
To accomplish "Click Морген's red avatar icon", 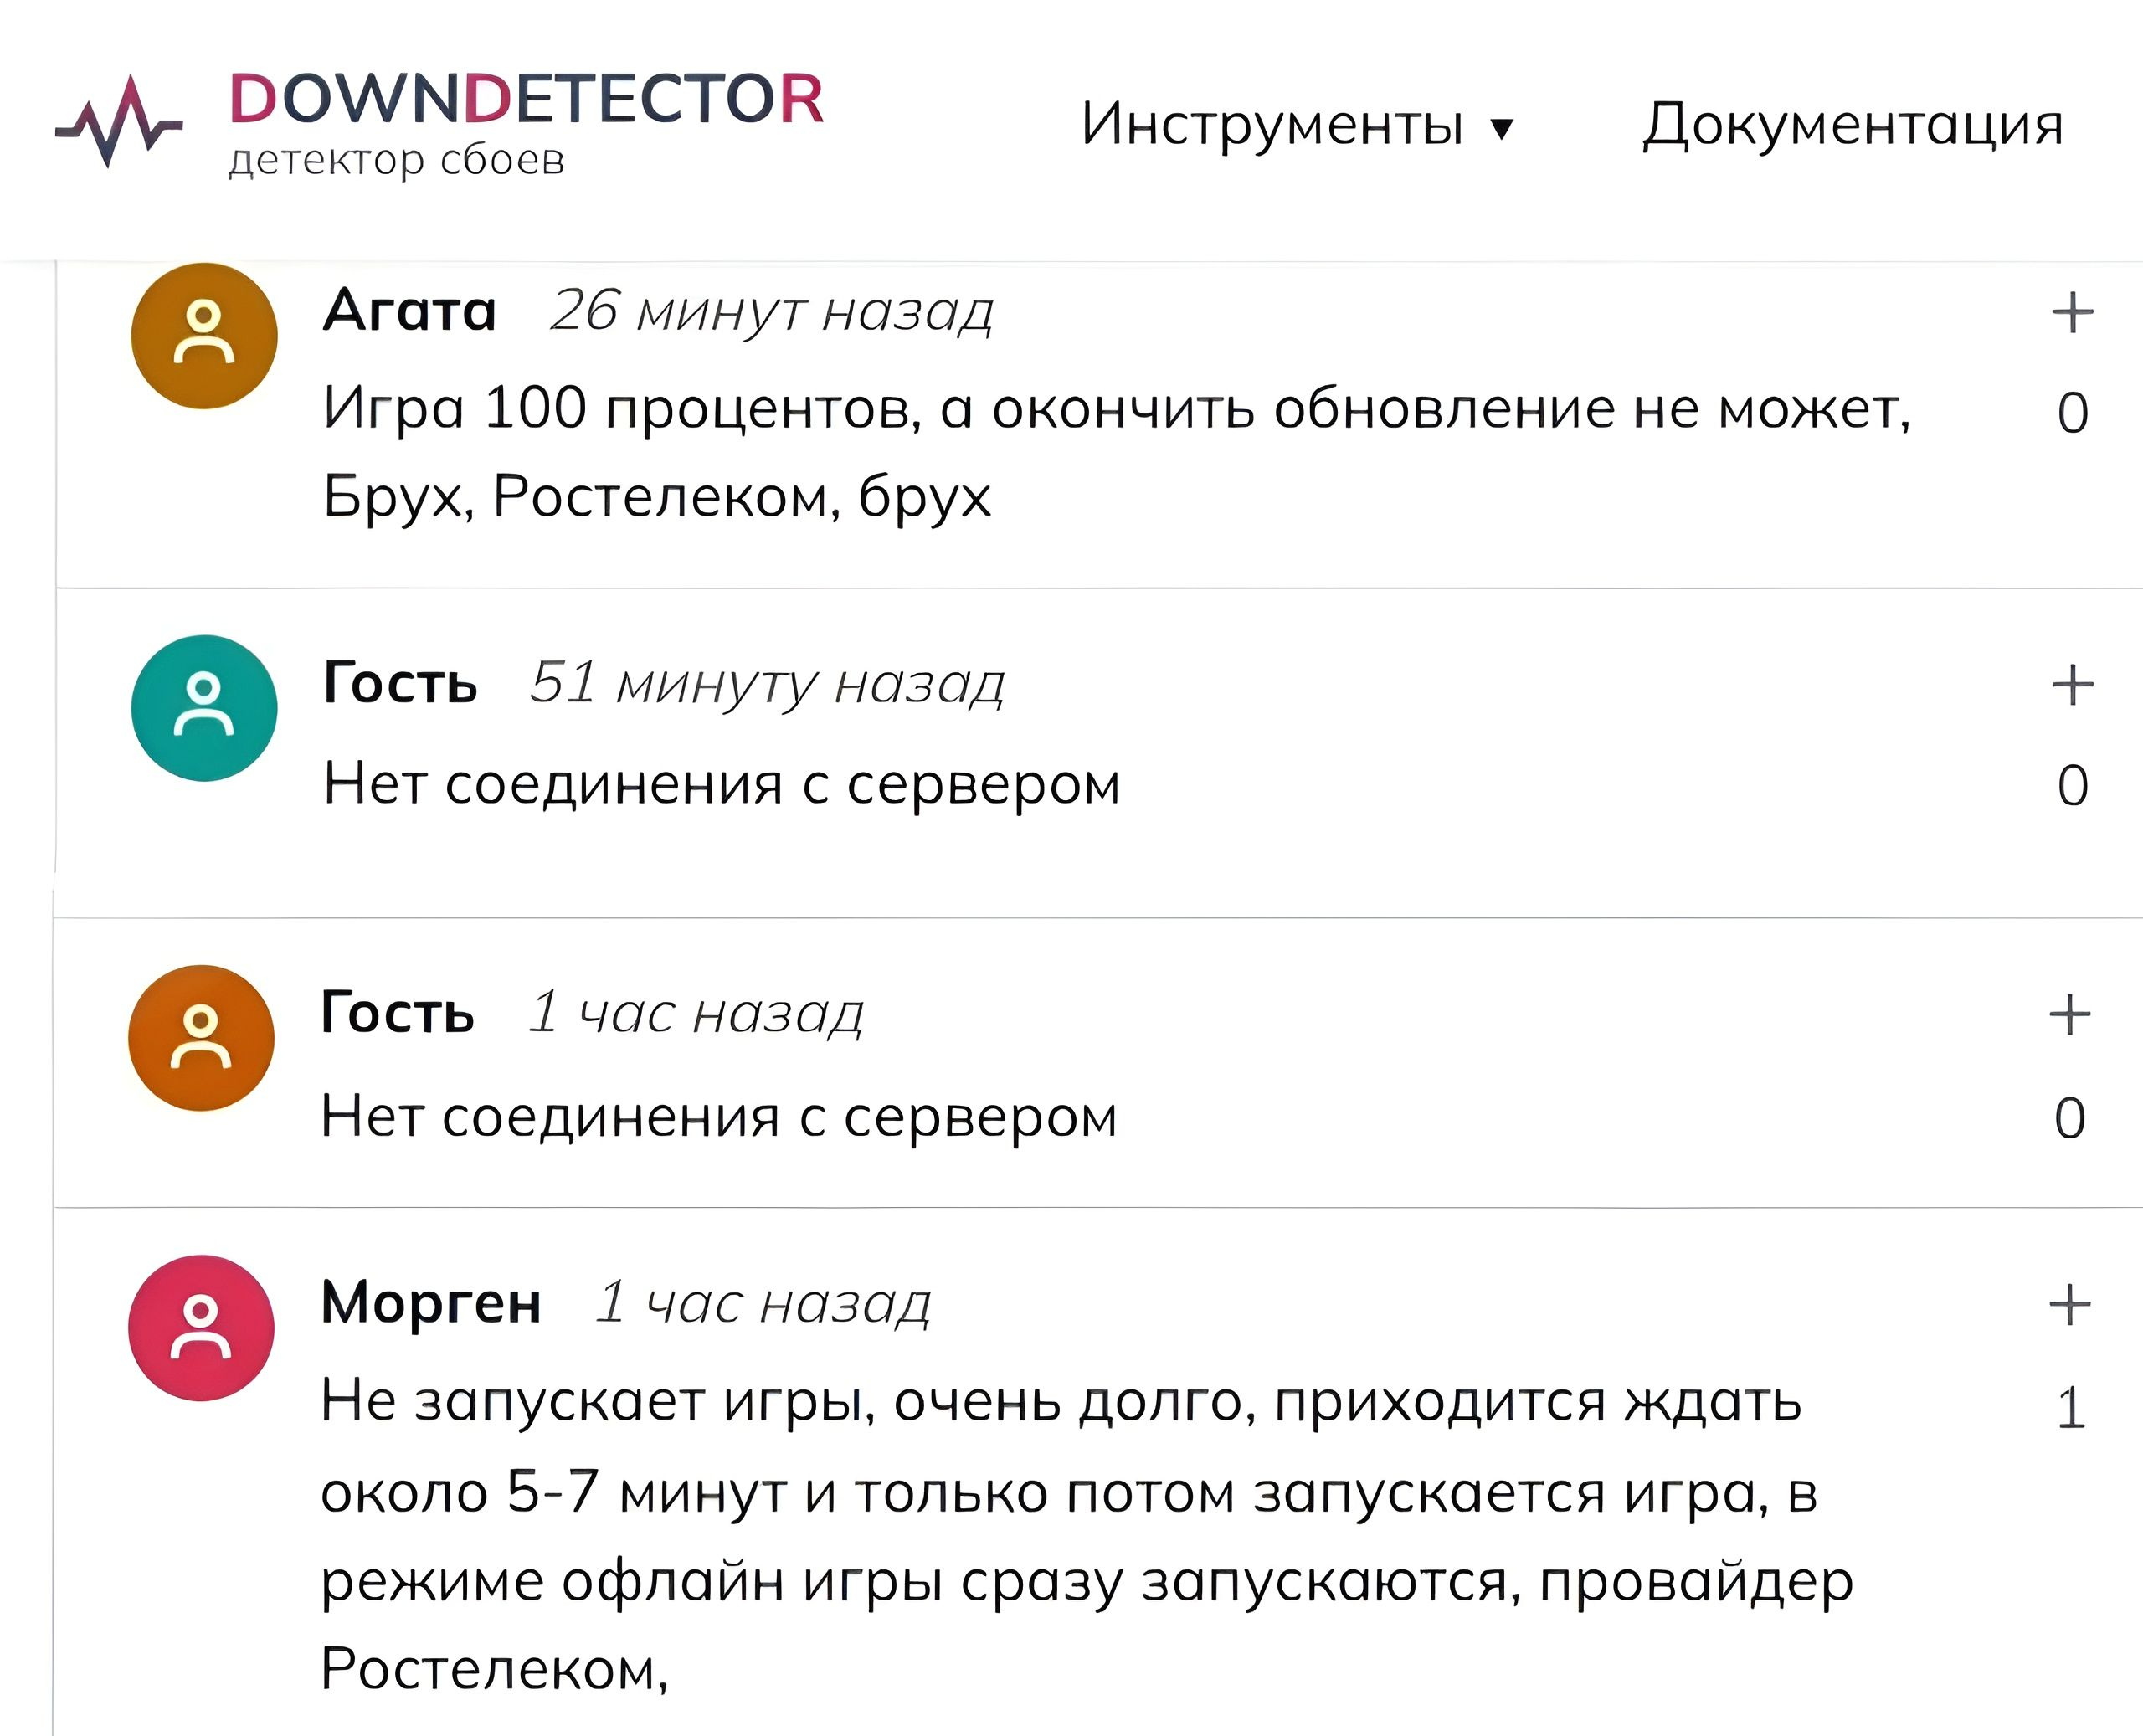I will pyautogui.click(x=201, y=1328).
